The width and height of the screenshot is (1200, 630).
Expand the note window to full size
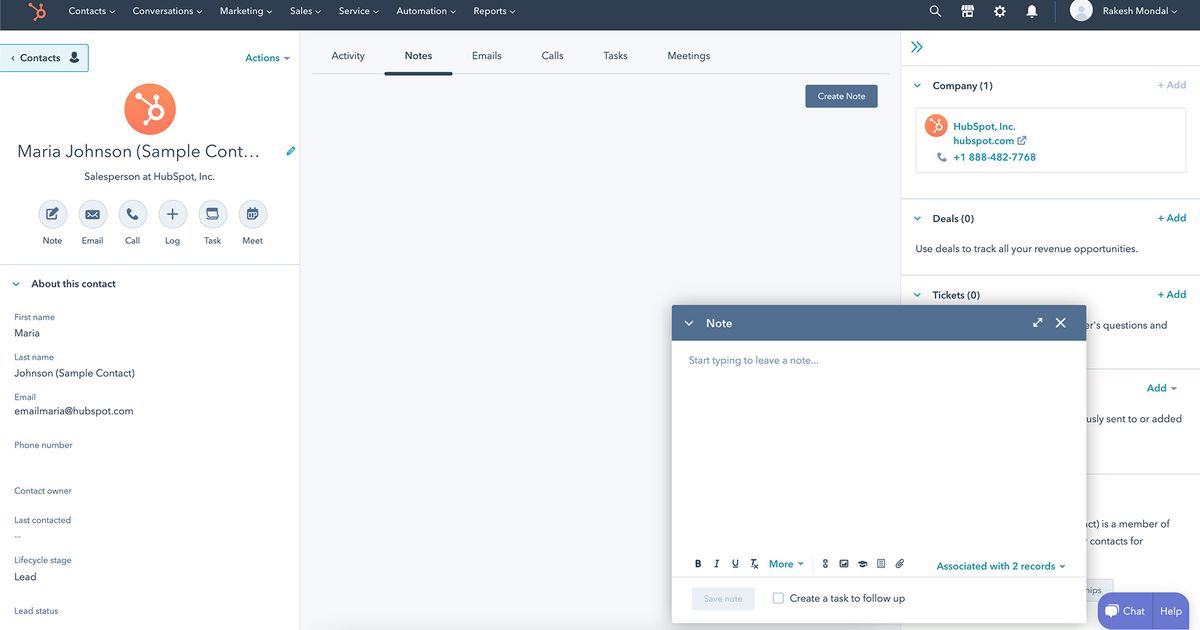pyautogui.click(x=1037, y=323)
